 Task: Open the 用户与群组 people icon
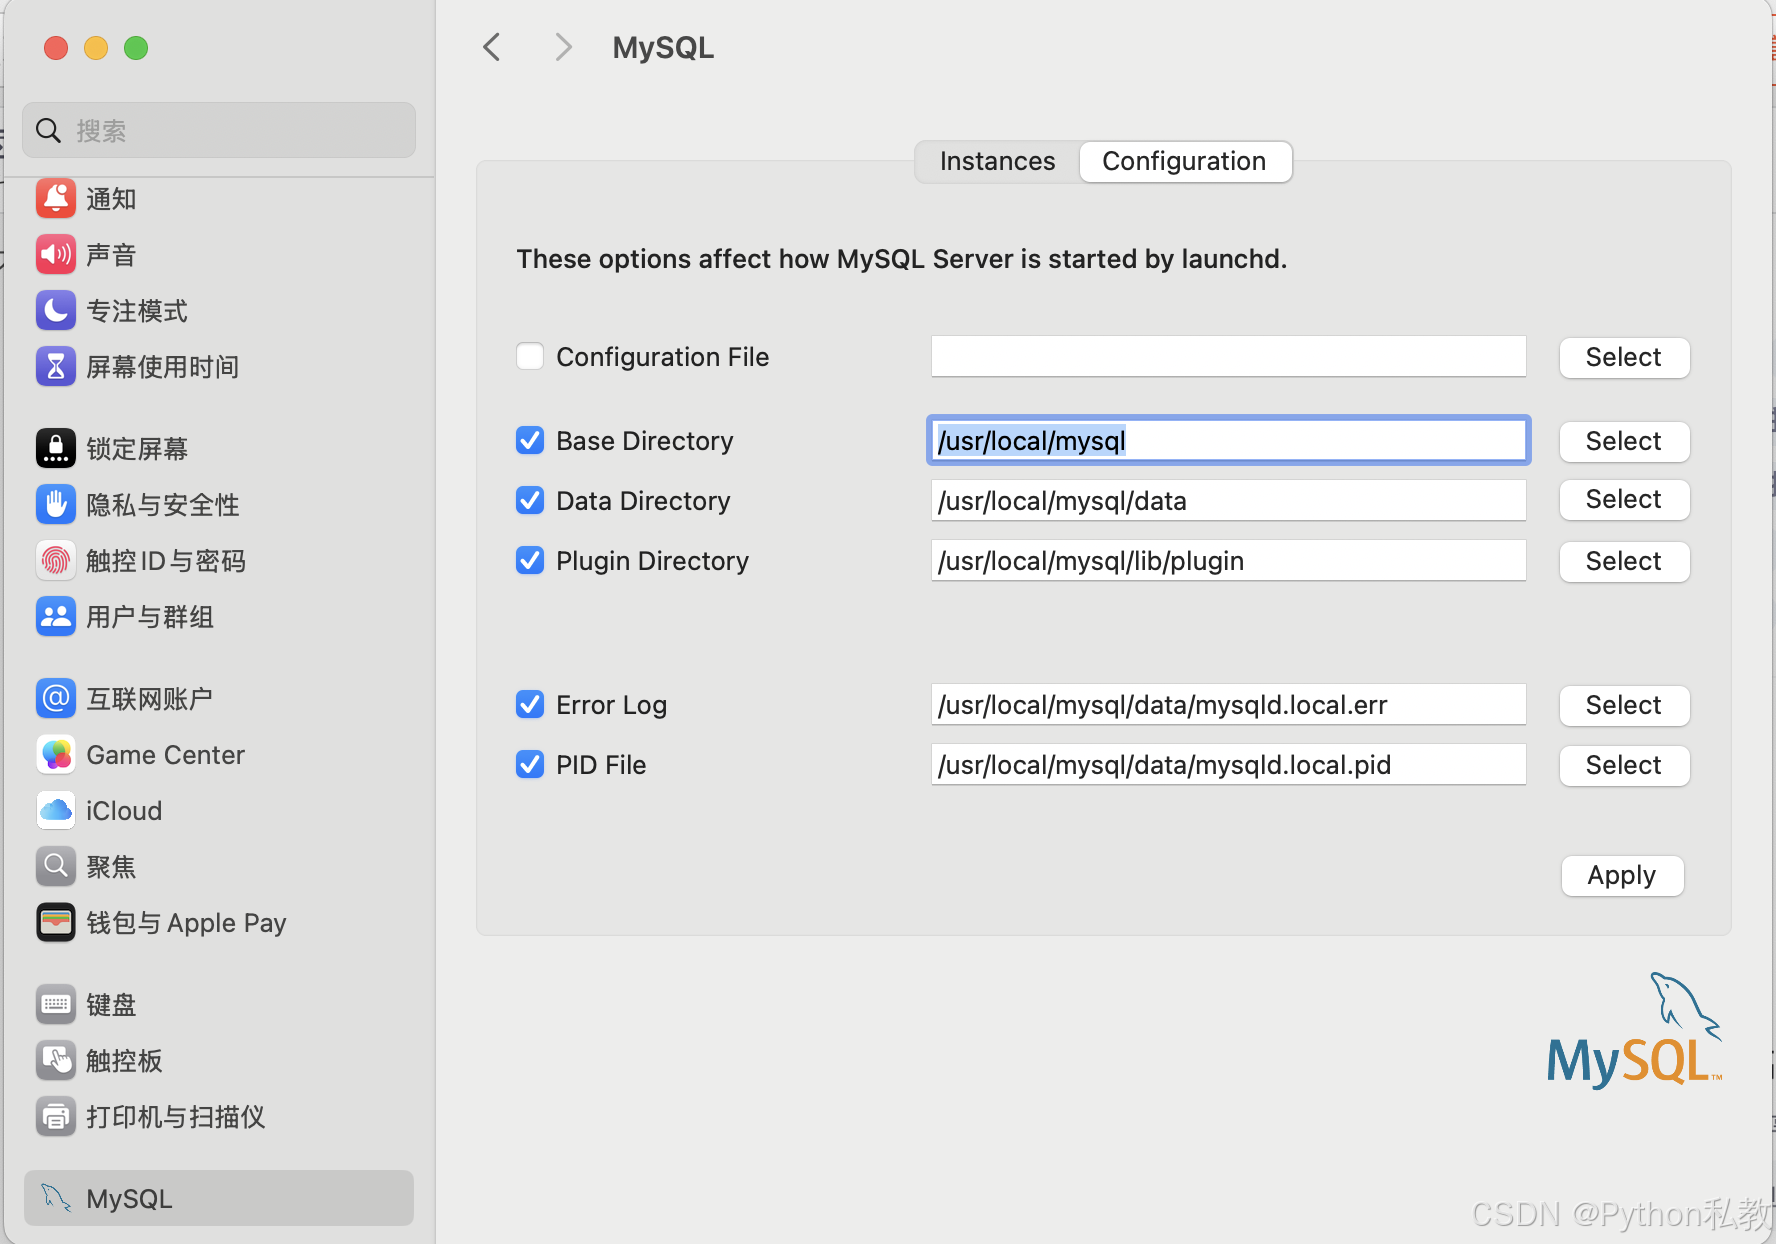pos(56,617)
